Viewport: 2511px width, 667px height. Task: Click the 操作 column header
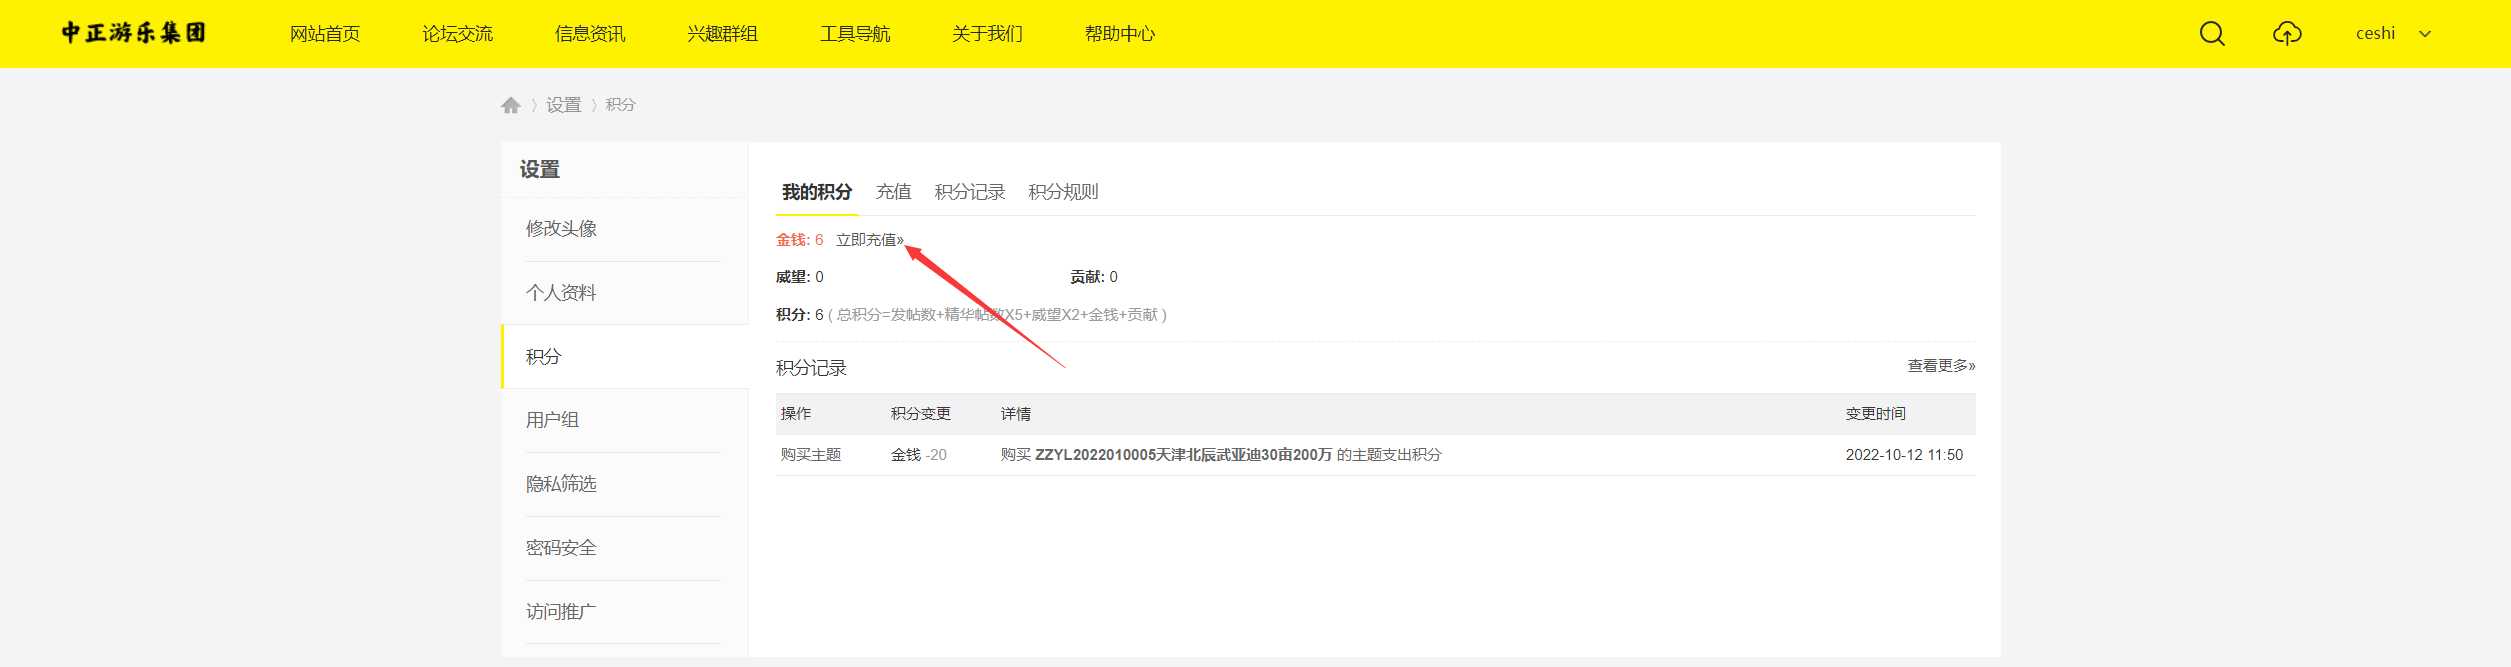pos(796,414)
